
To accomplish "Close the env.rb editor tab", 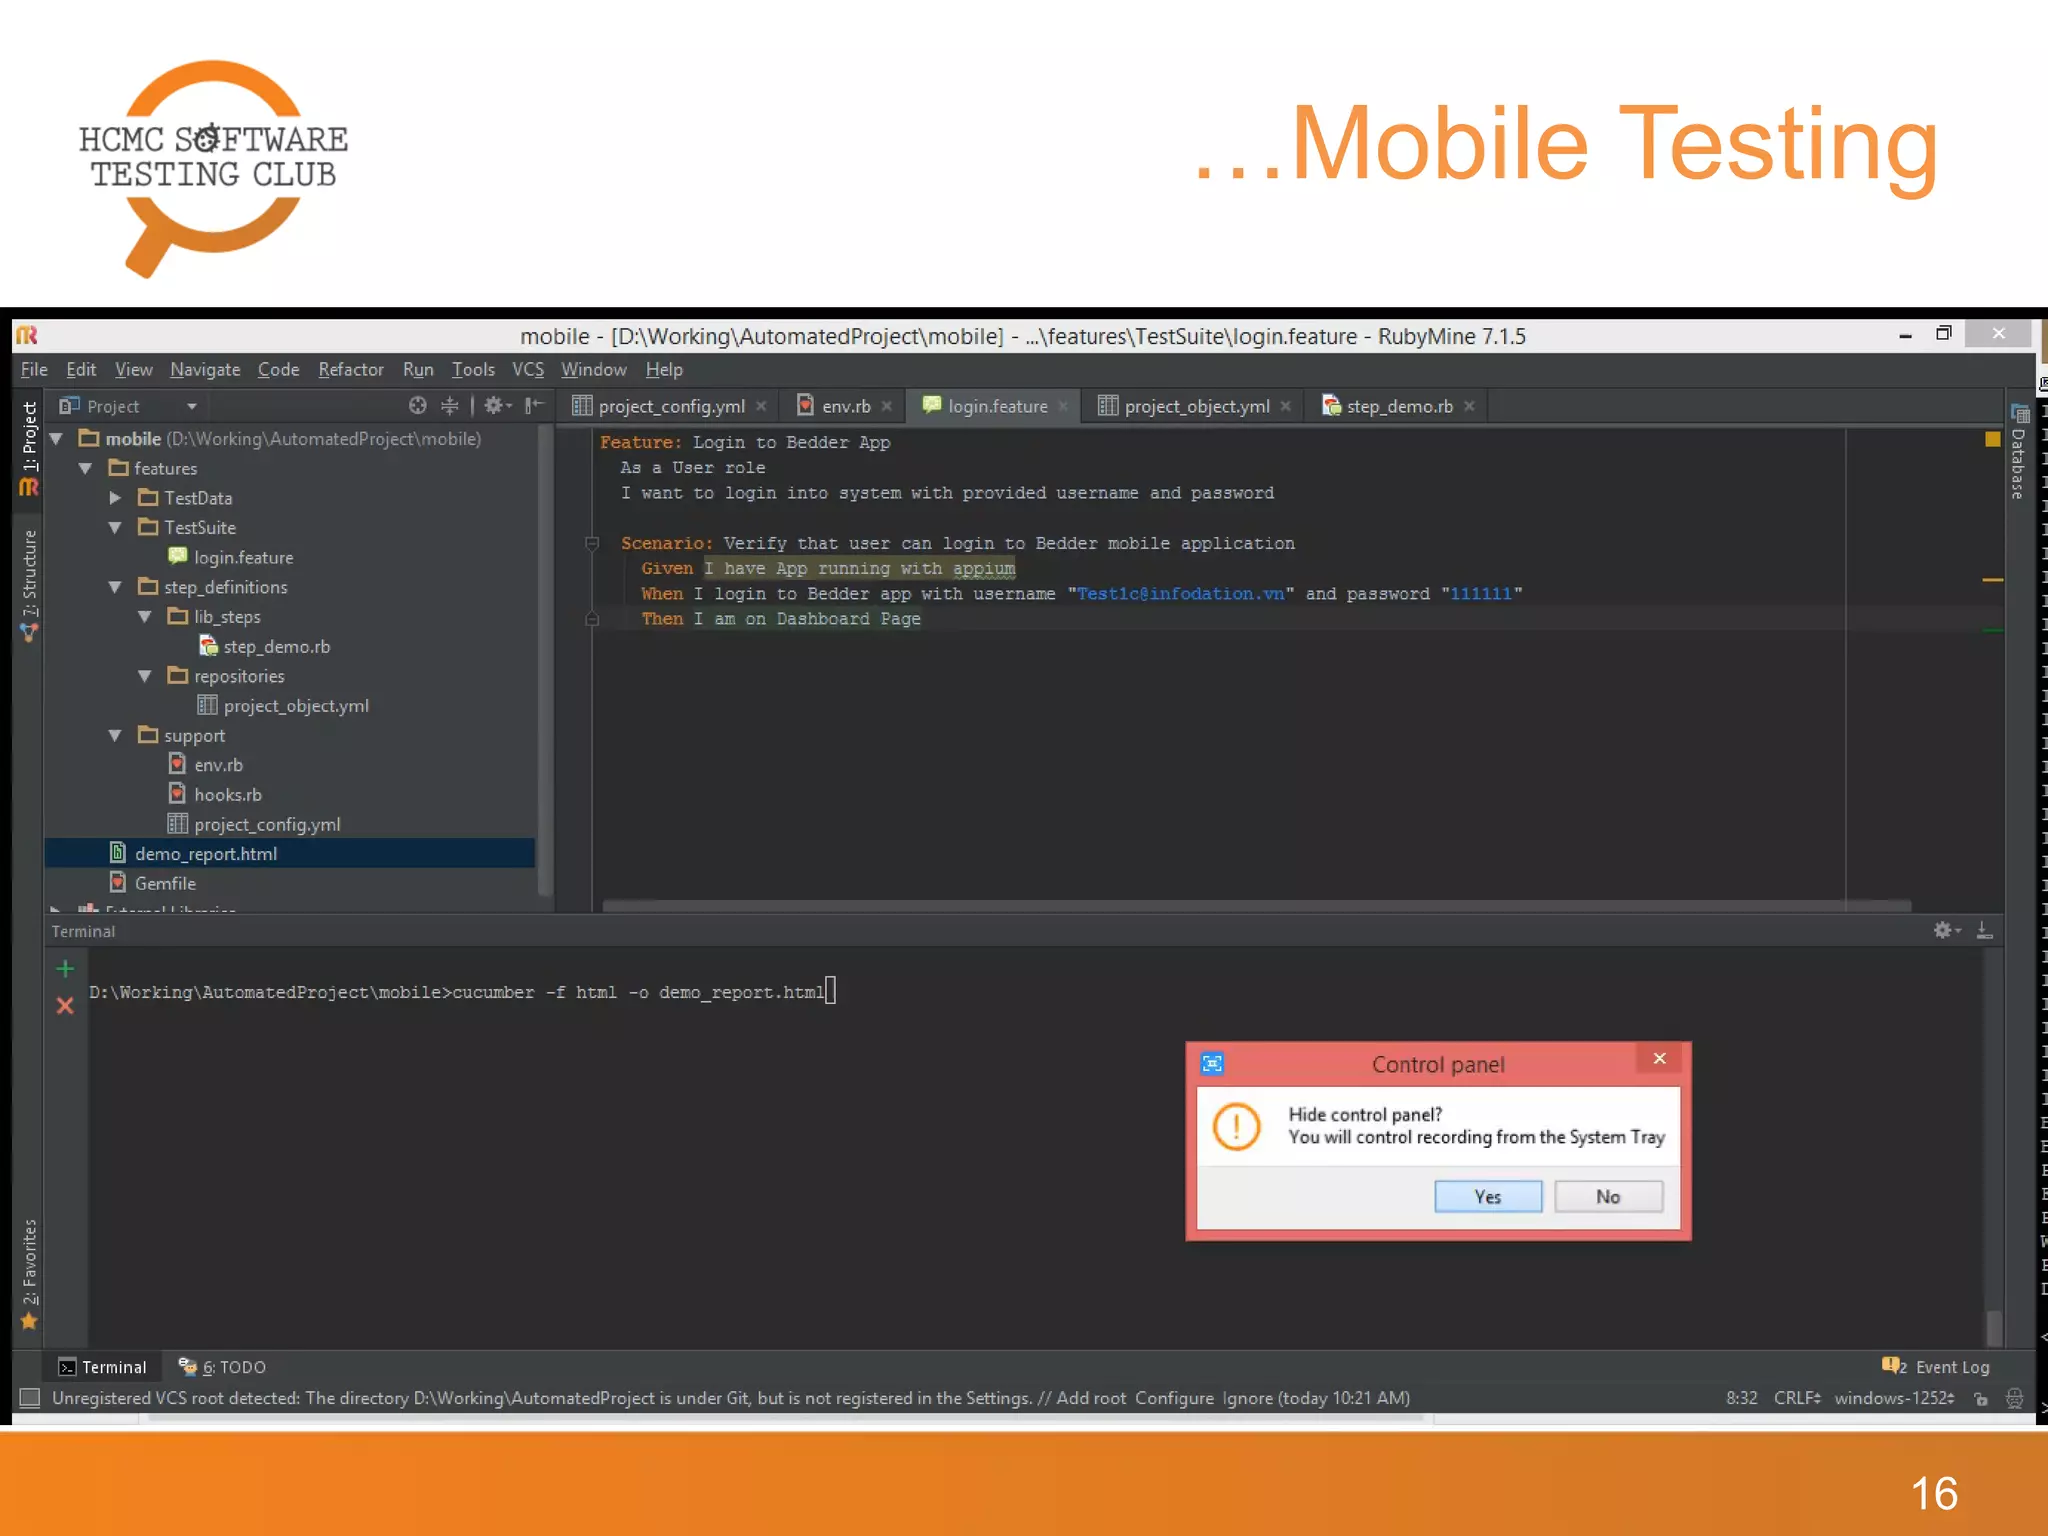I will pyautogui.click(x=886, y=406).
